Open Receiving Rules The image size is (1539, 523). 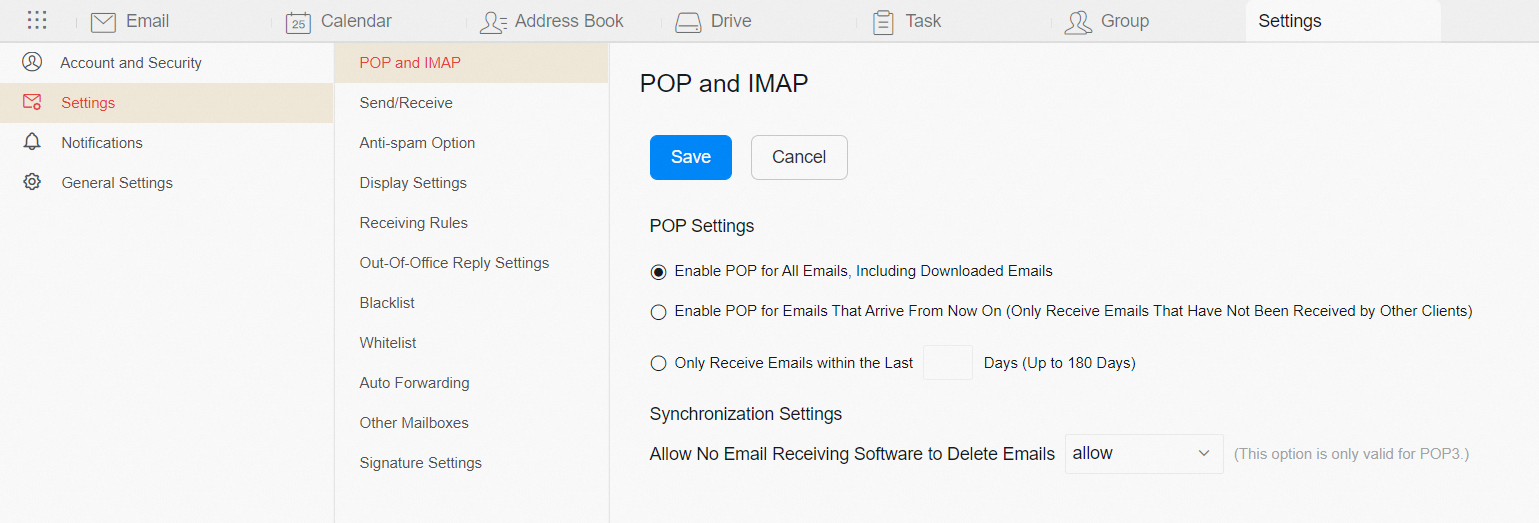pos(471,222)
